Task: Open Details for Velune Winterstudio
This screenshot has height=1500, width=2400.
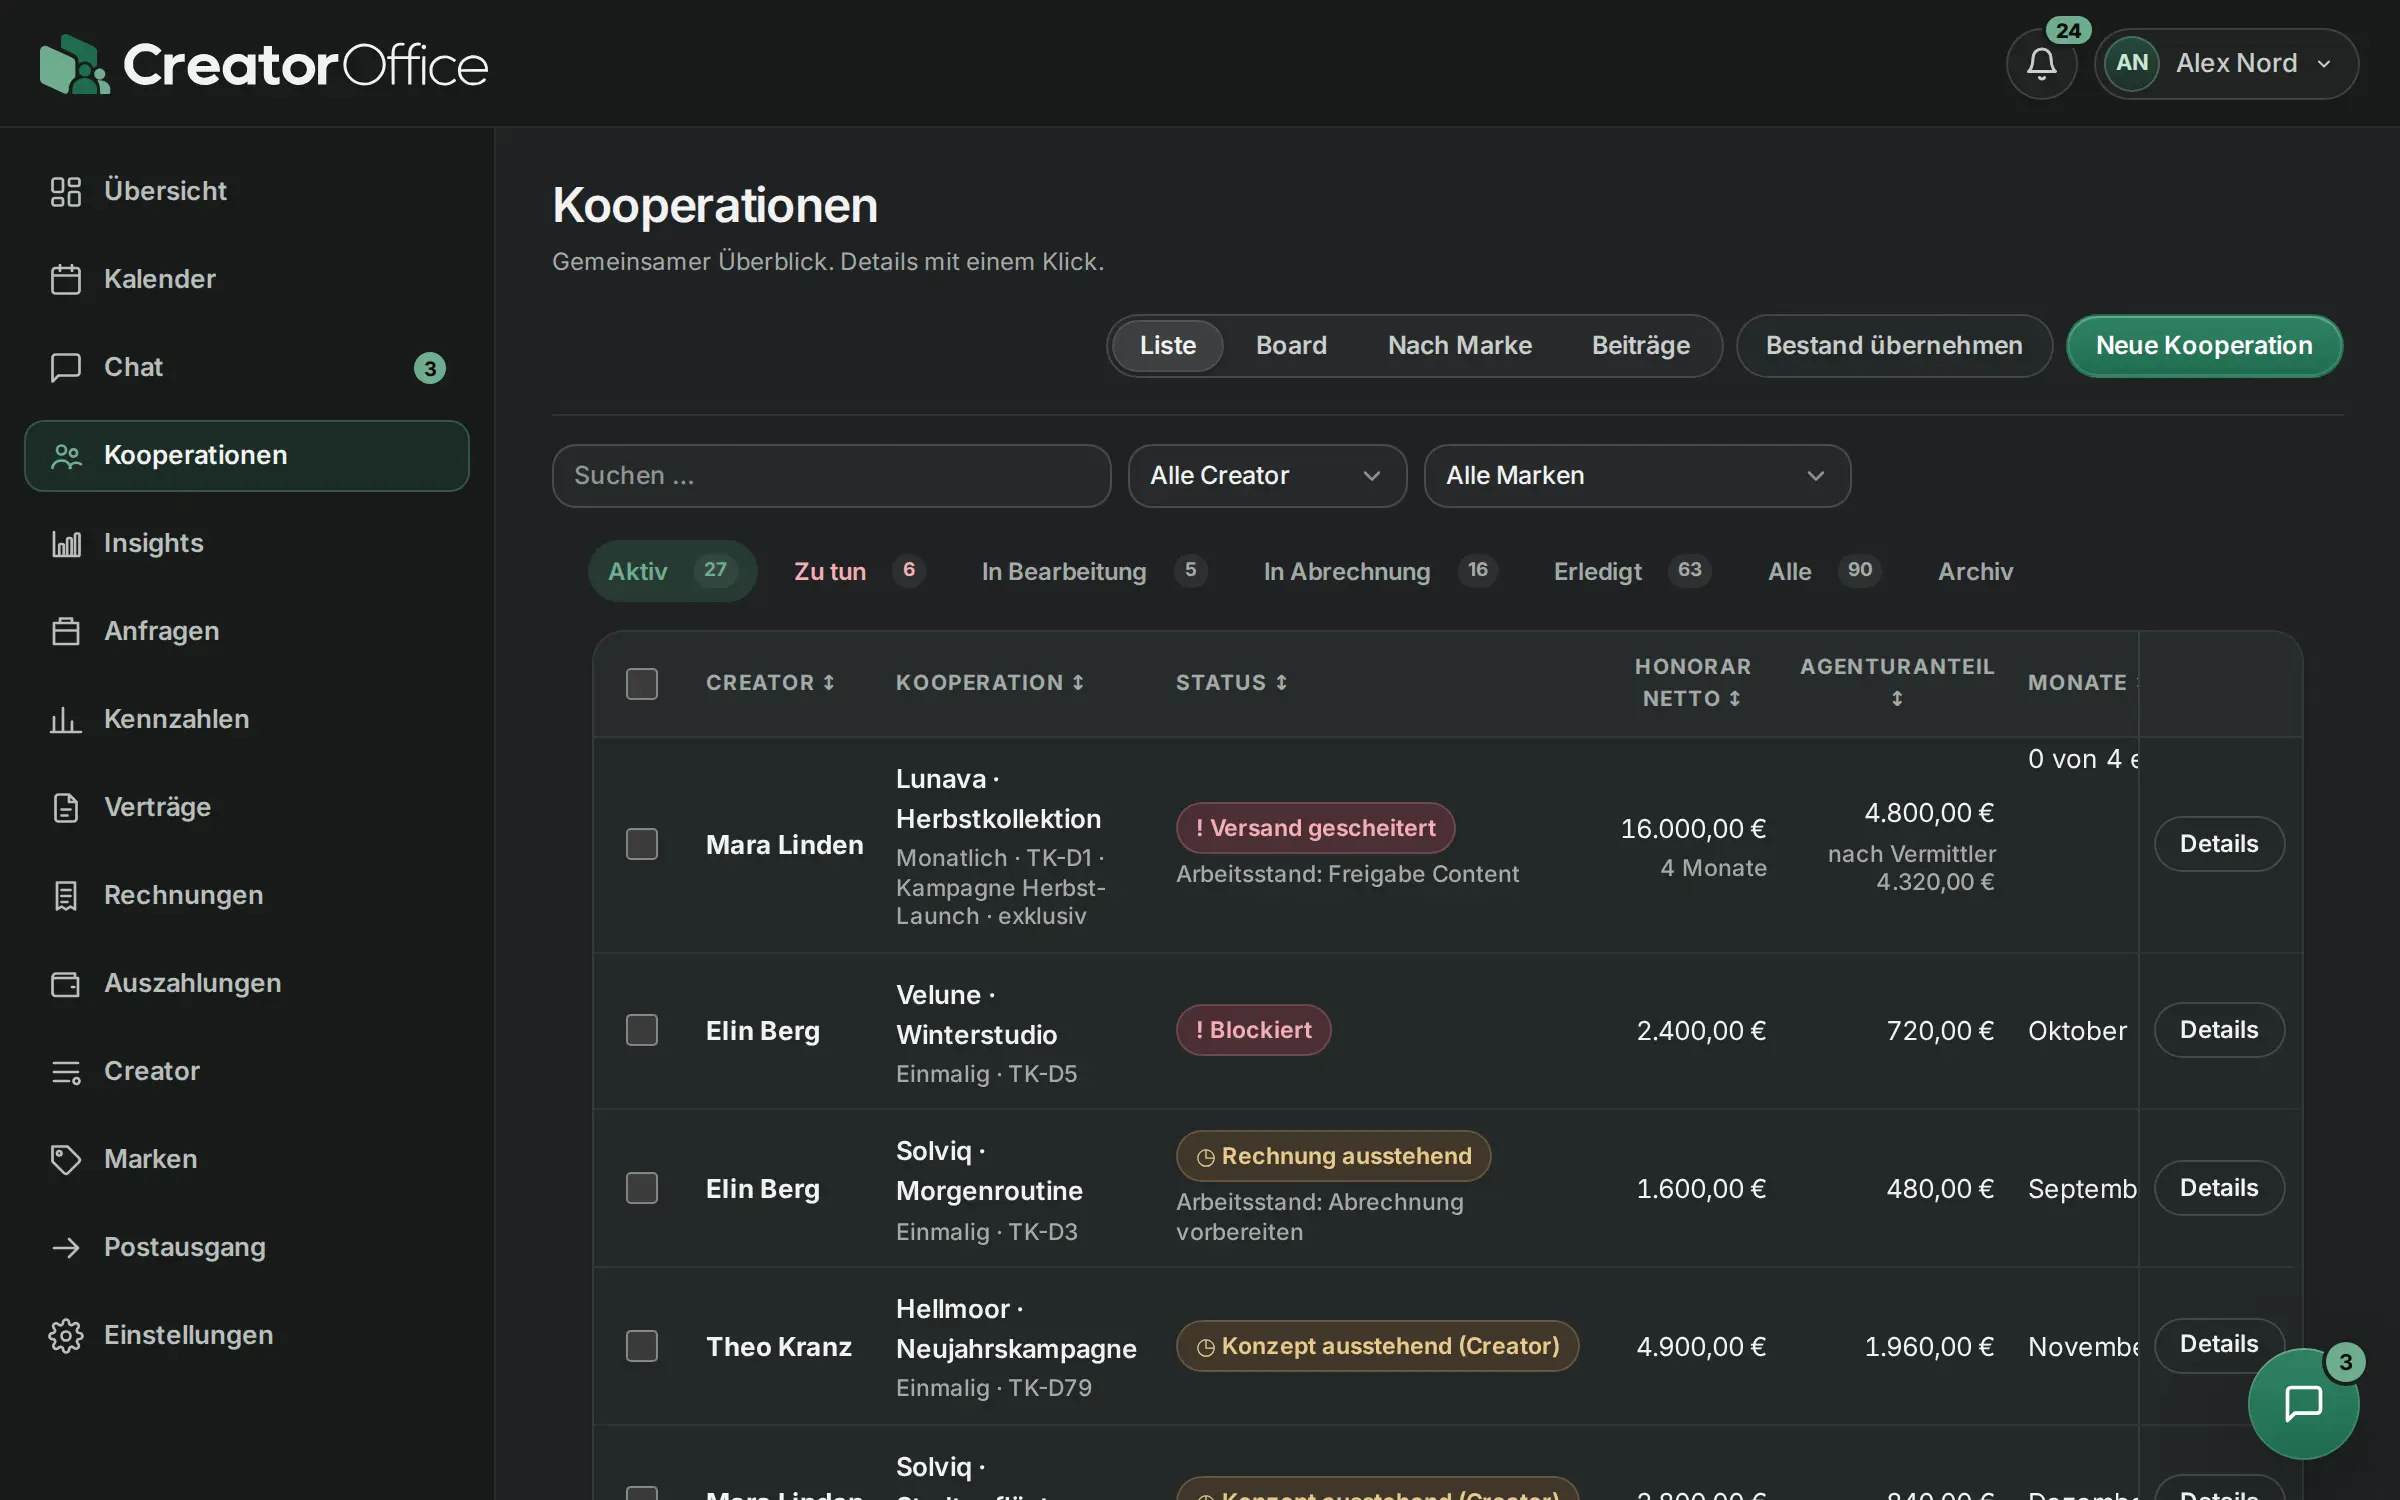Action: [2219, 1030]
